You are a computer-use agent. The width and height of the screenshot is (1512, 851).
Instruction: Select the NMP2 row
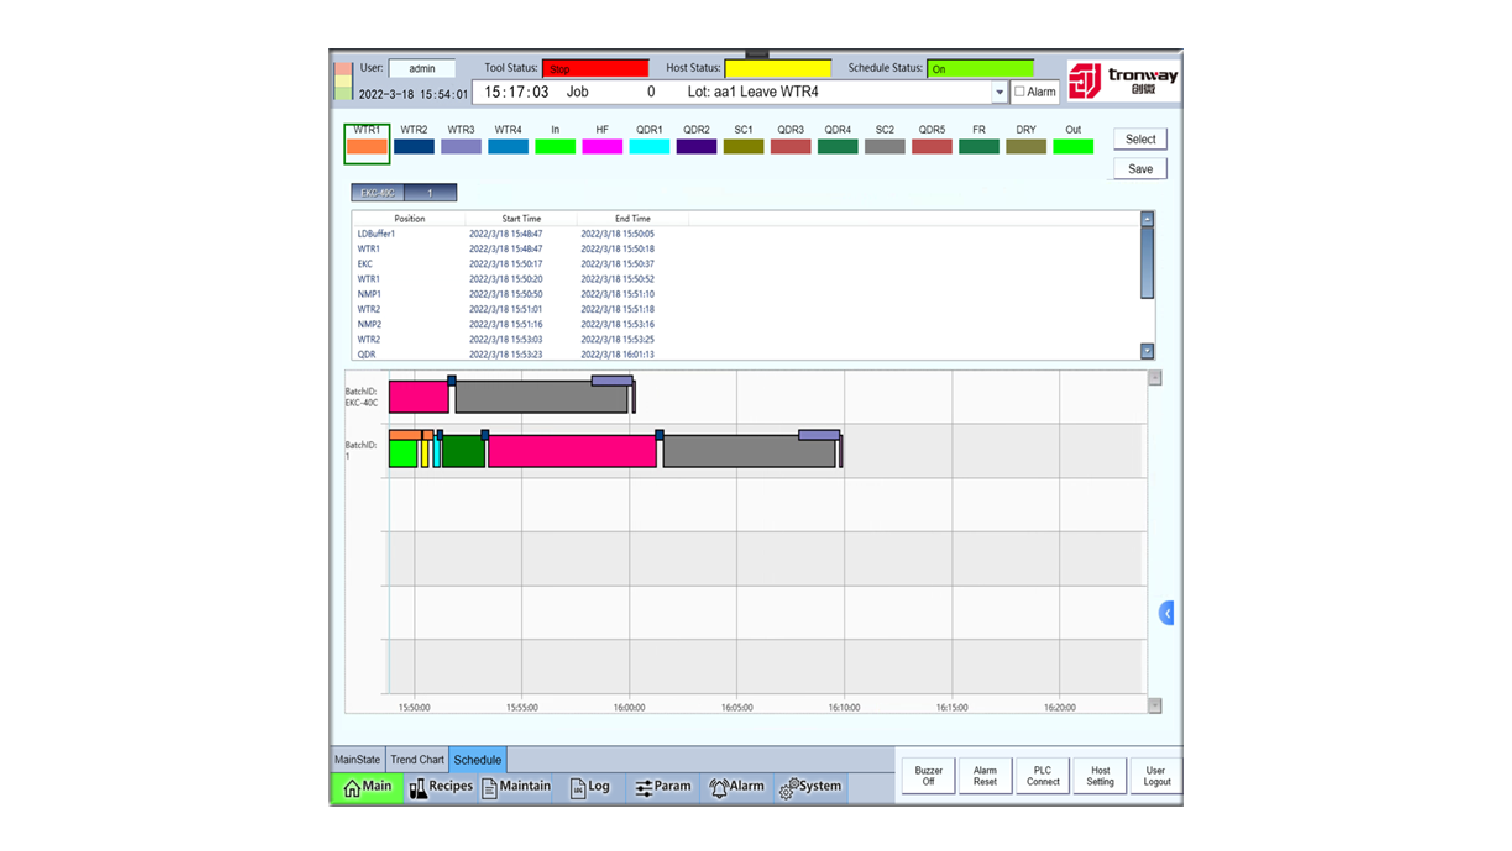(746, 324)
